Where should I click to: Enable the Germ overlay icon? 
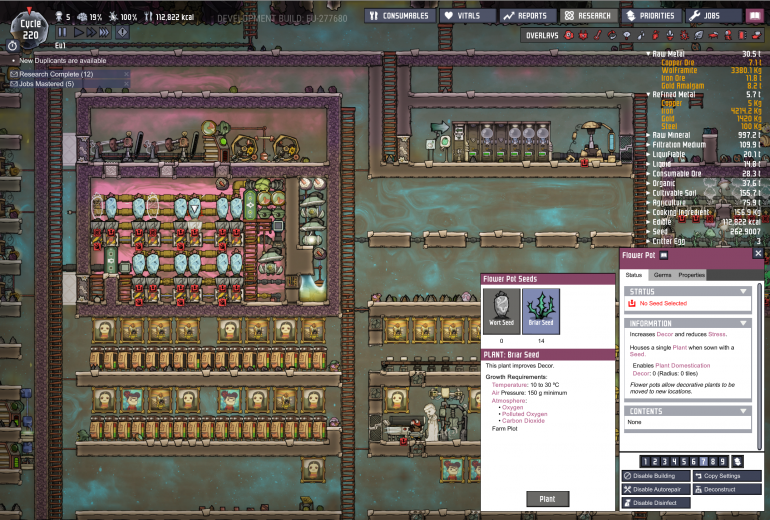[x=685, y=35]
